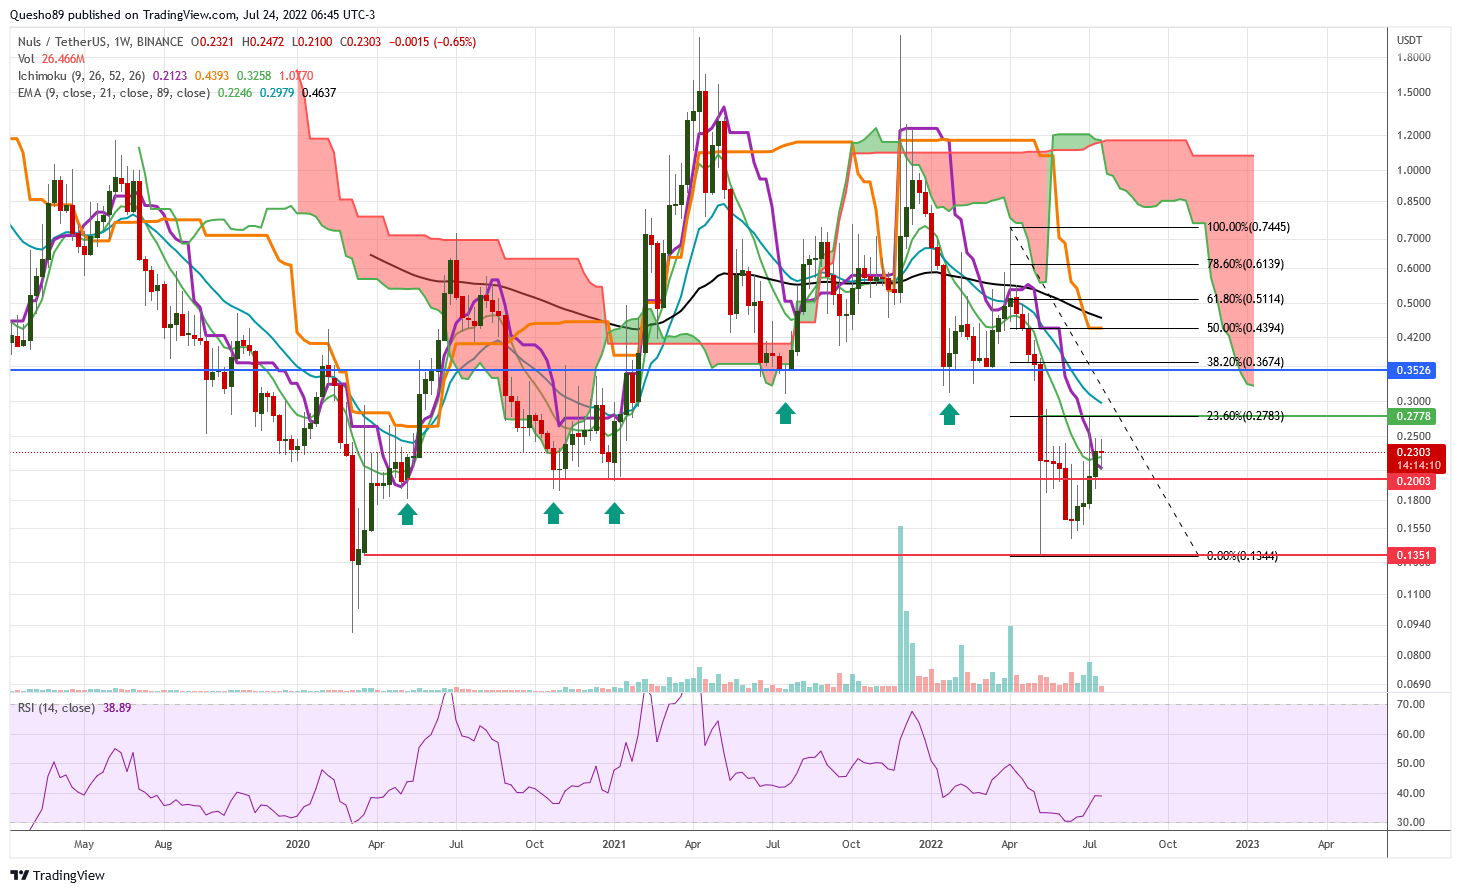
Task: Select the Fibonacci 100.00%(0.7445) level label
Action: coord(1248,227)
